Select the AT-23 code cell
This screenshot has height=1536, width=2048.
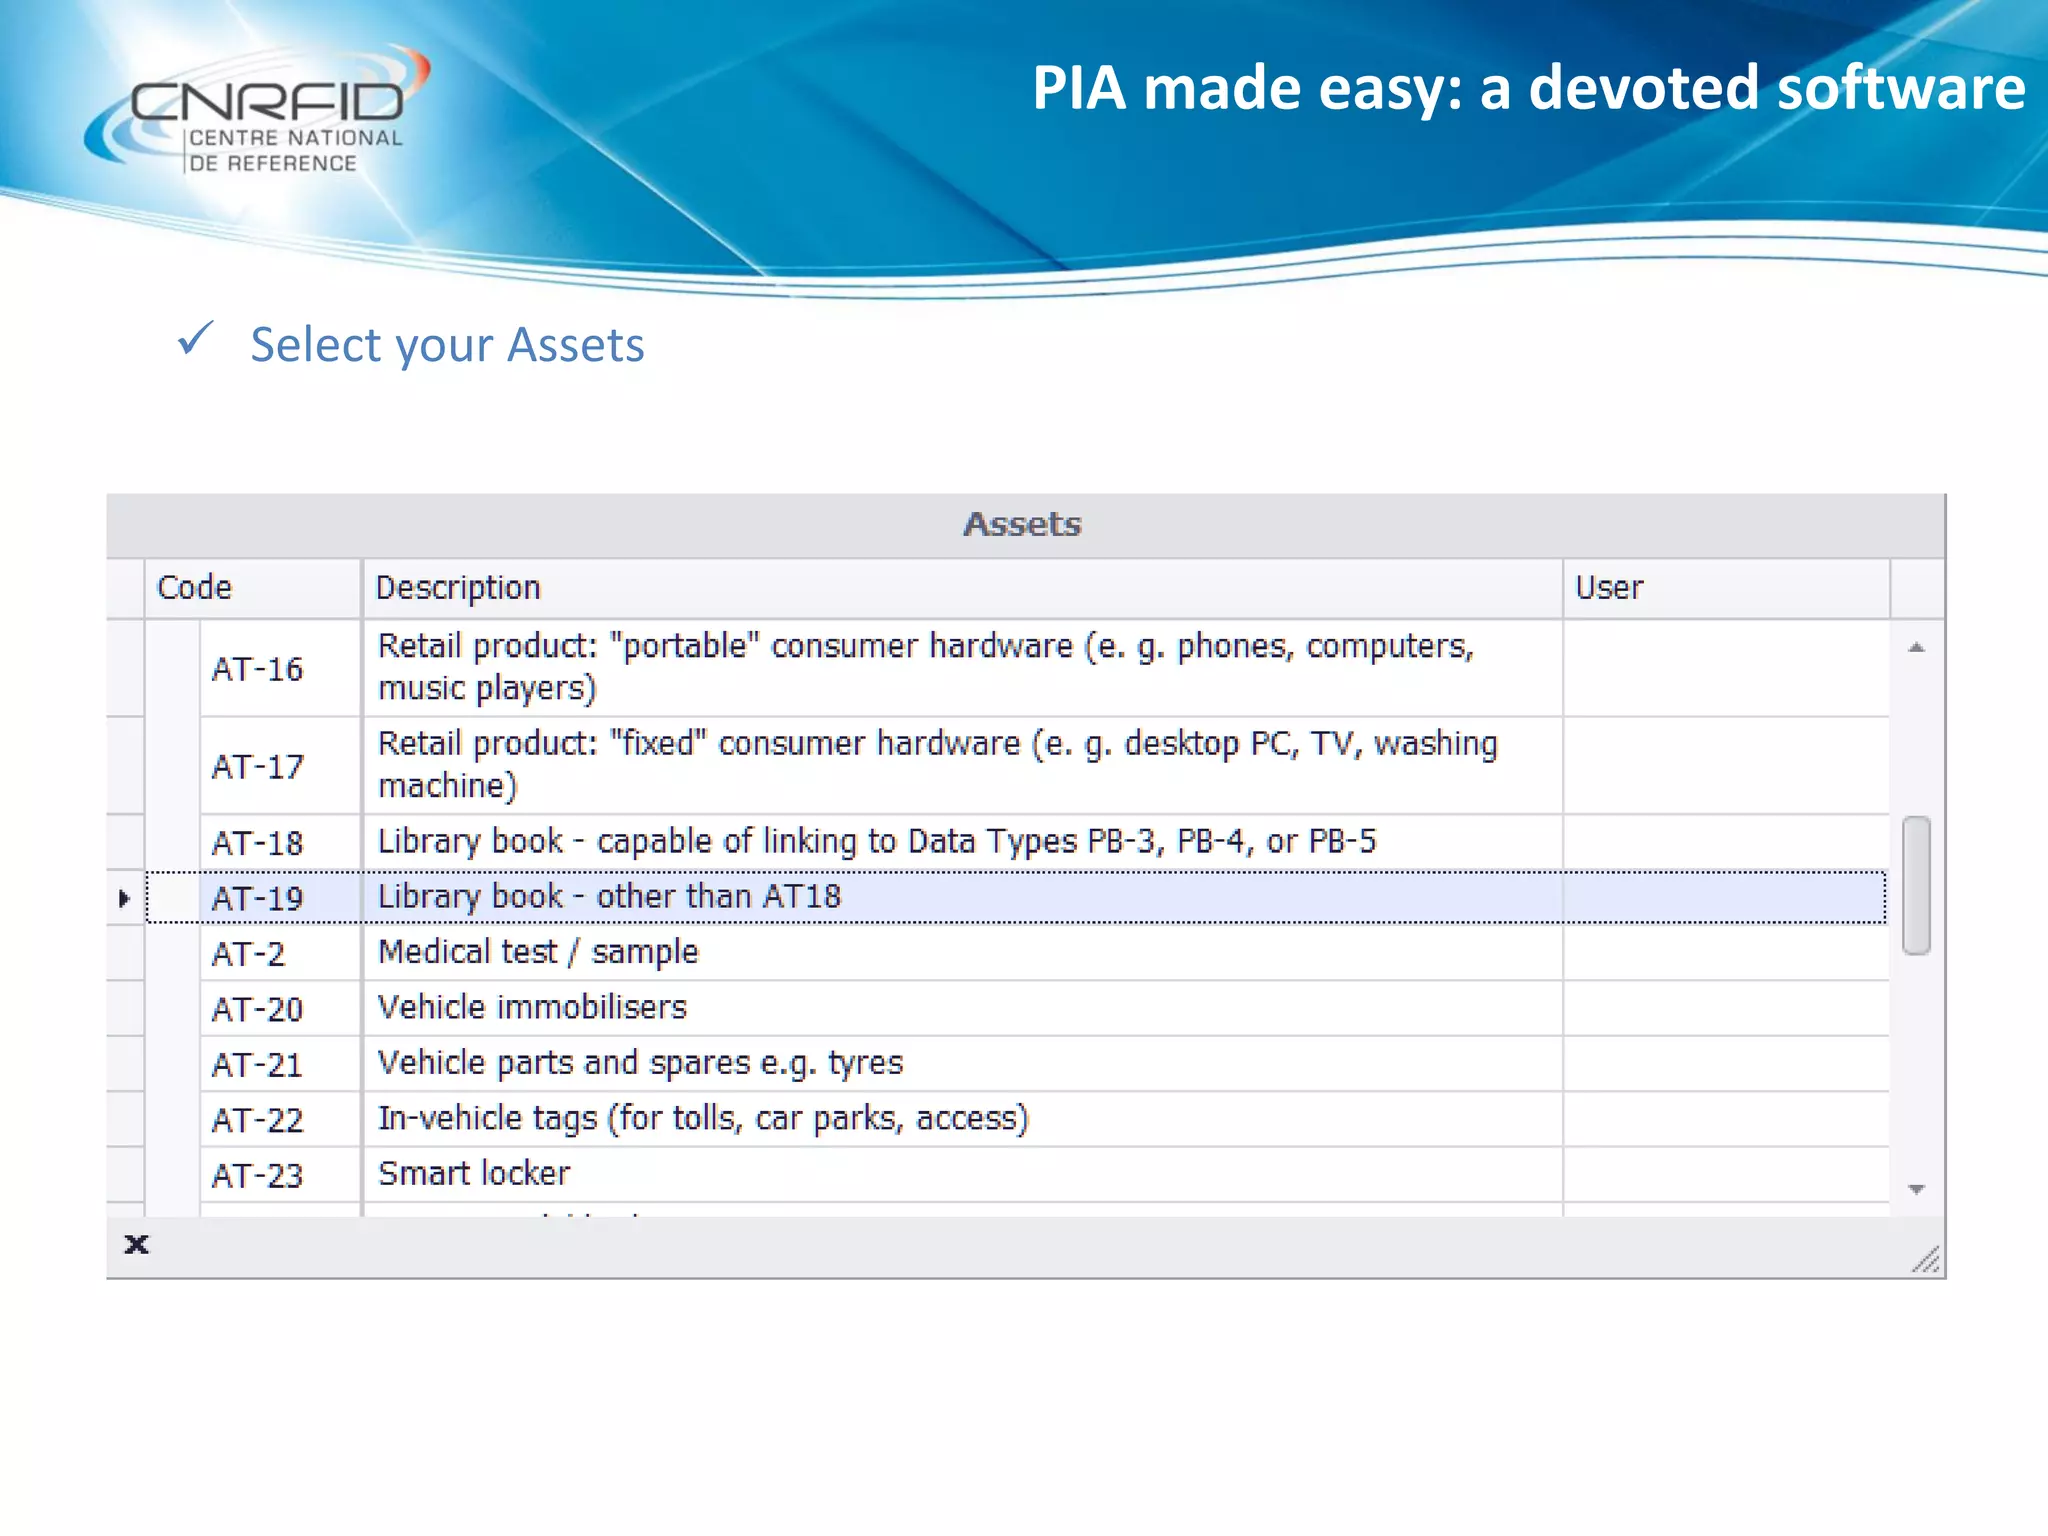click(x=280, y=1175)
